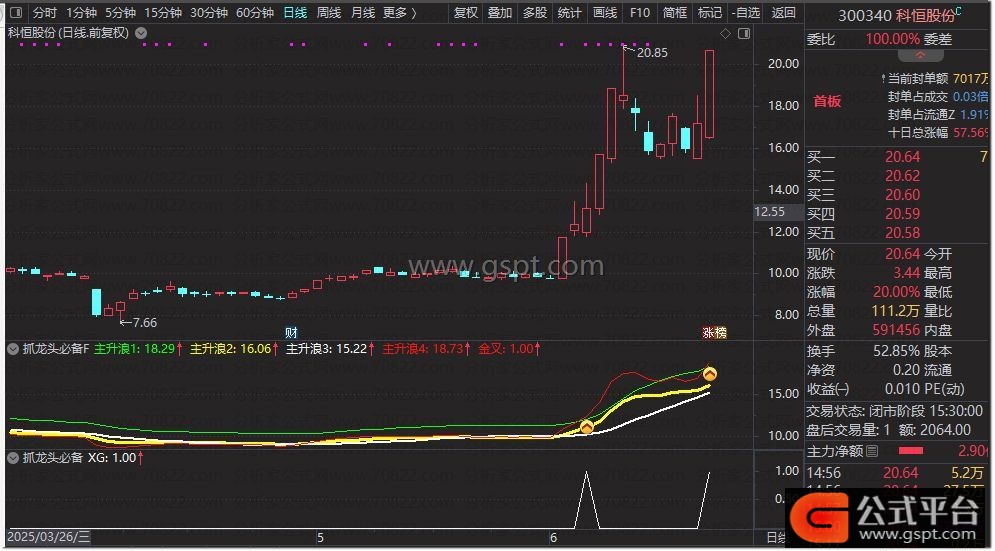Toggle the right panel icon above chart

point(744,34)
